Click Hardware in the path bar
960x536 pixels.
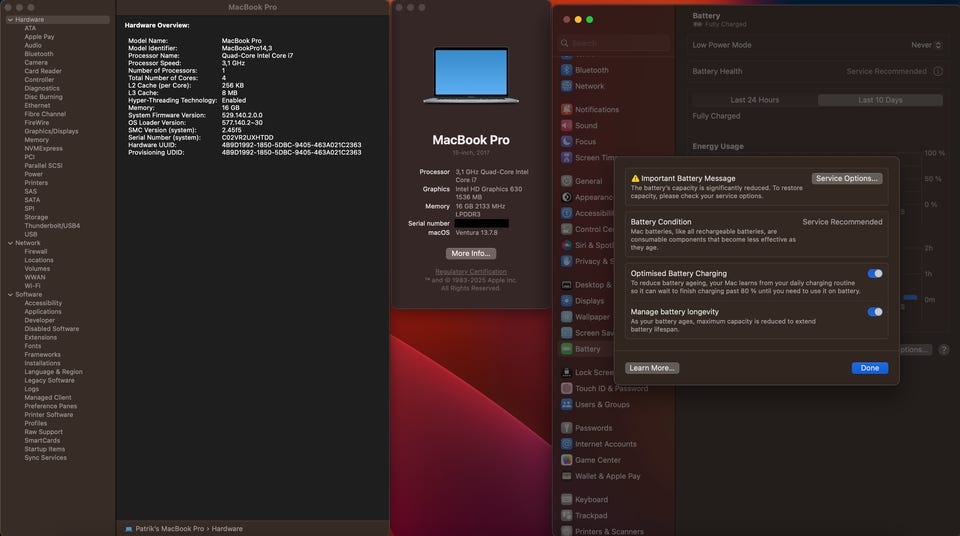coord(227,529)
